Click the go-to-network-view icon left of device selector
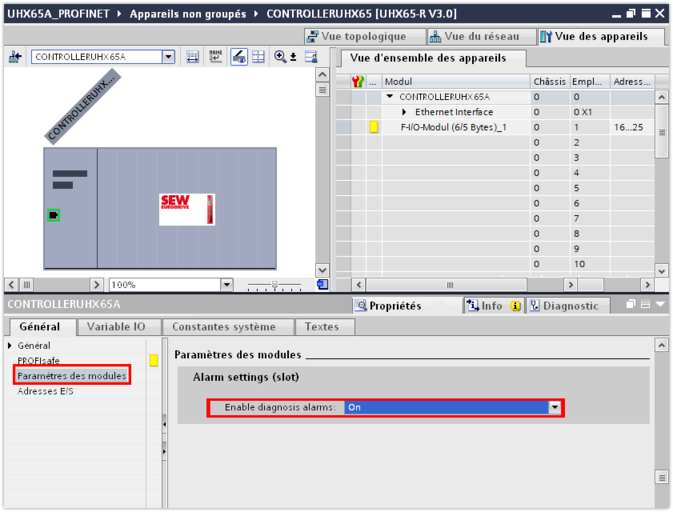 pos(15,57)
